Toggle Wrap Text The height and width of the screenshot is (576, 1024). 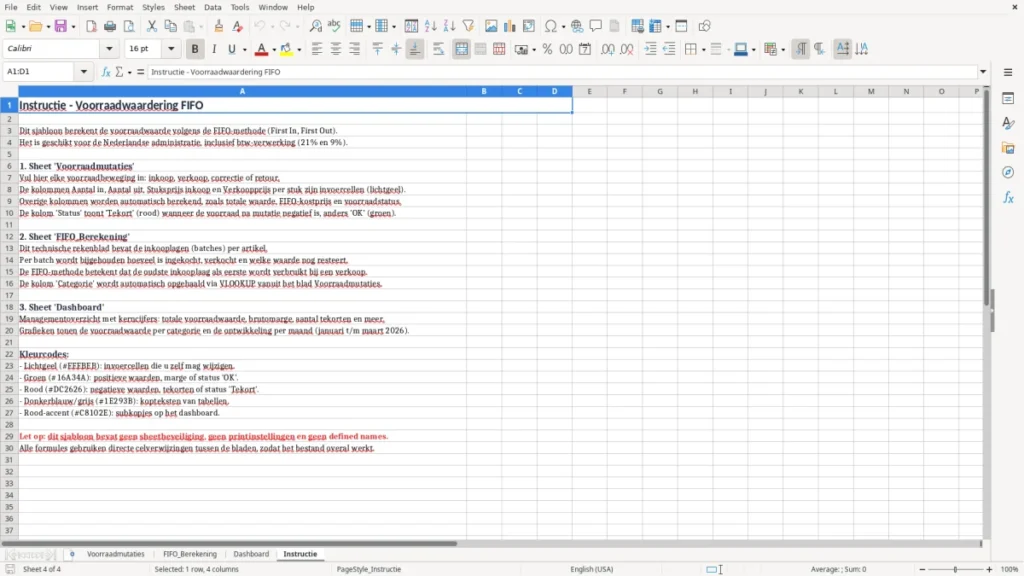coord(439,49)
